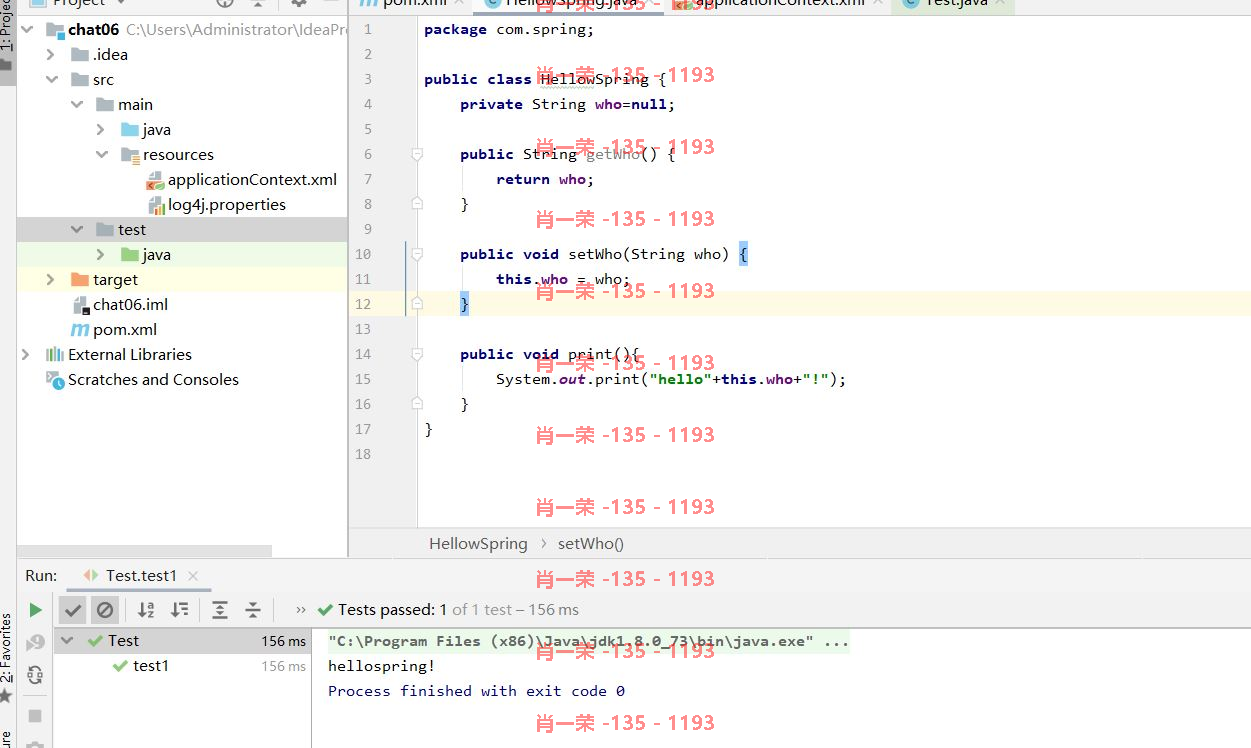Screen dimensions: 1251x748
Task: Click the resources folder icon
Action: [x=130, y=155]
